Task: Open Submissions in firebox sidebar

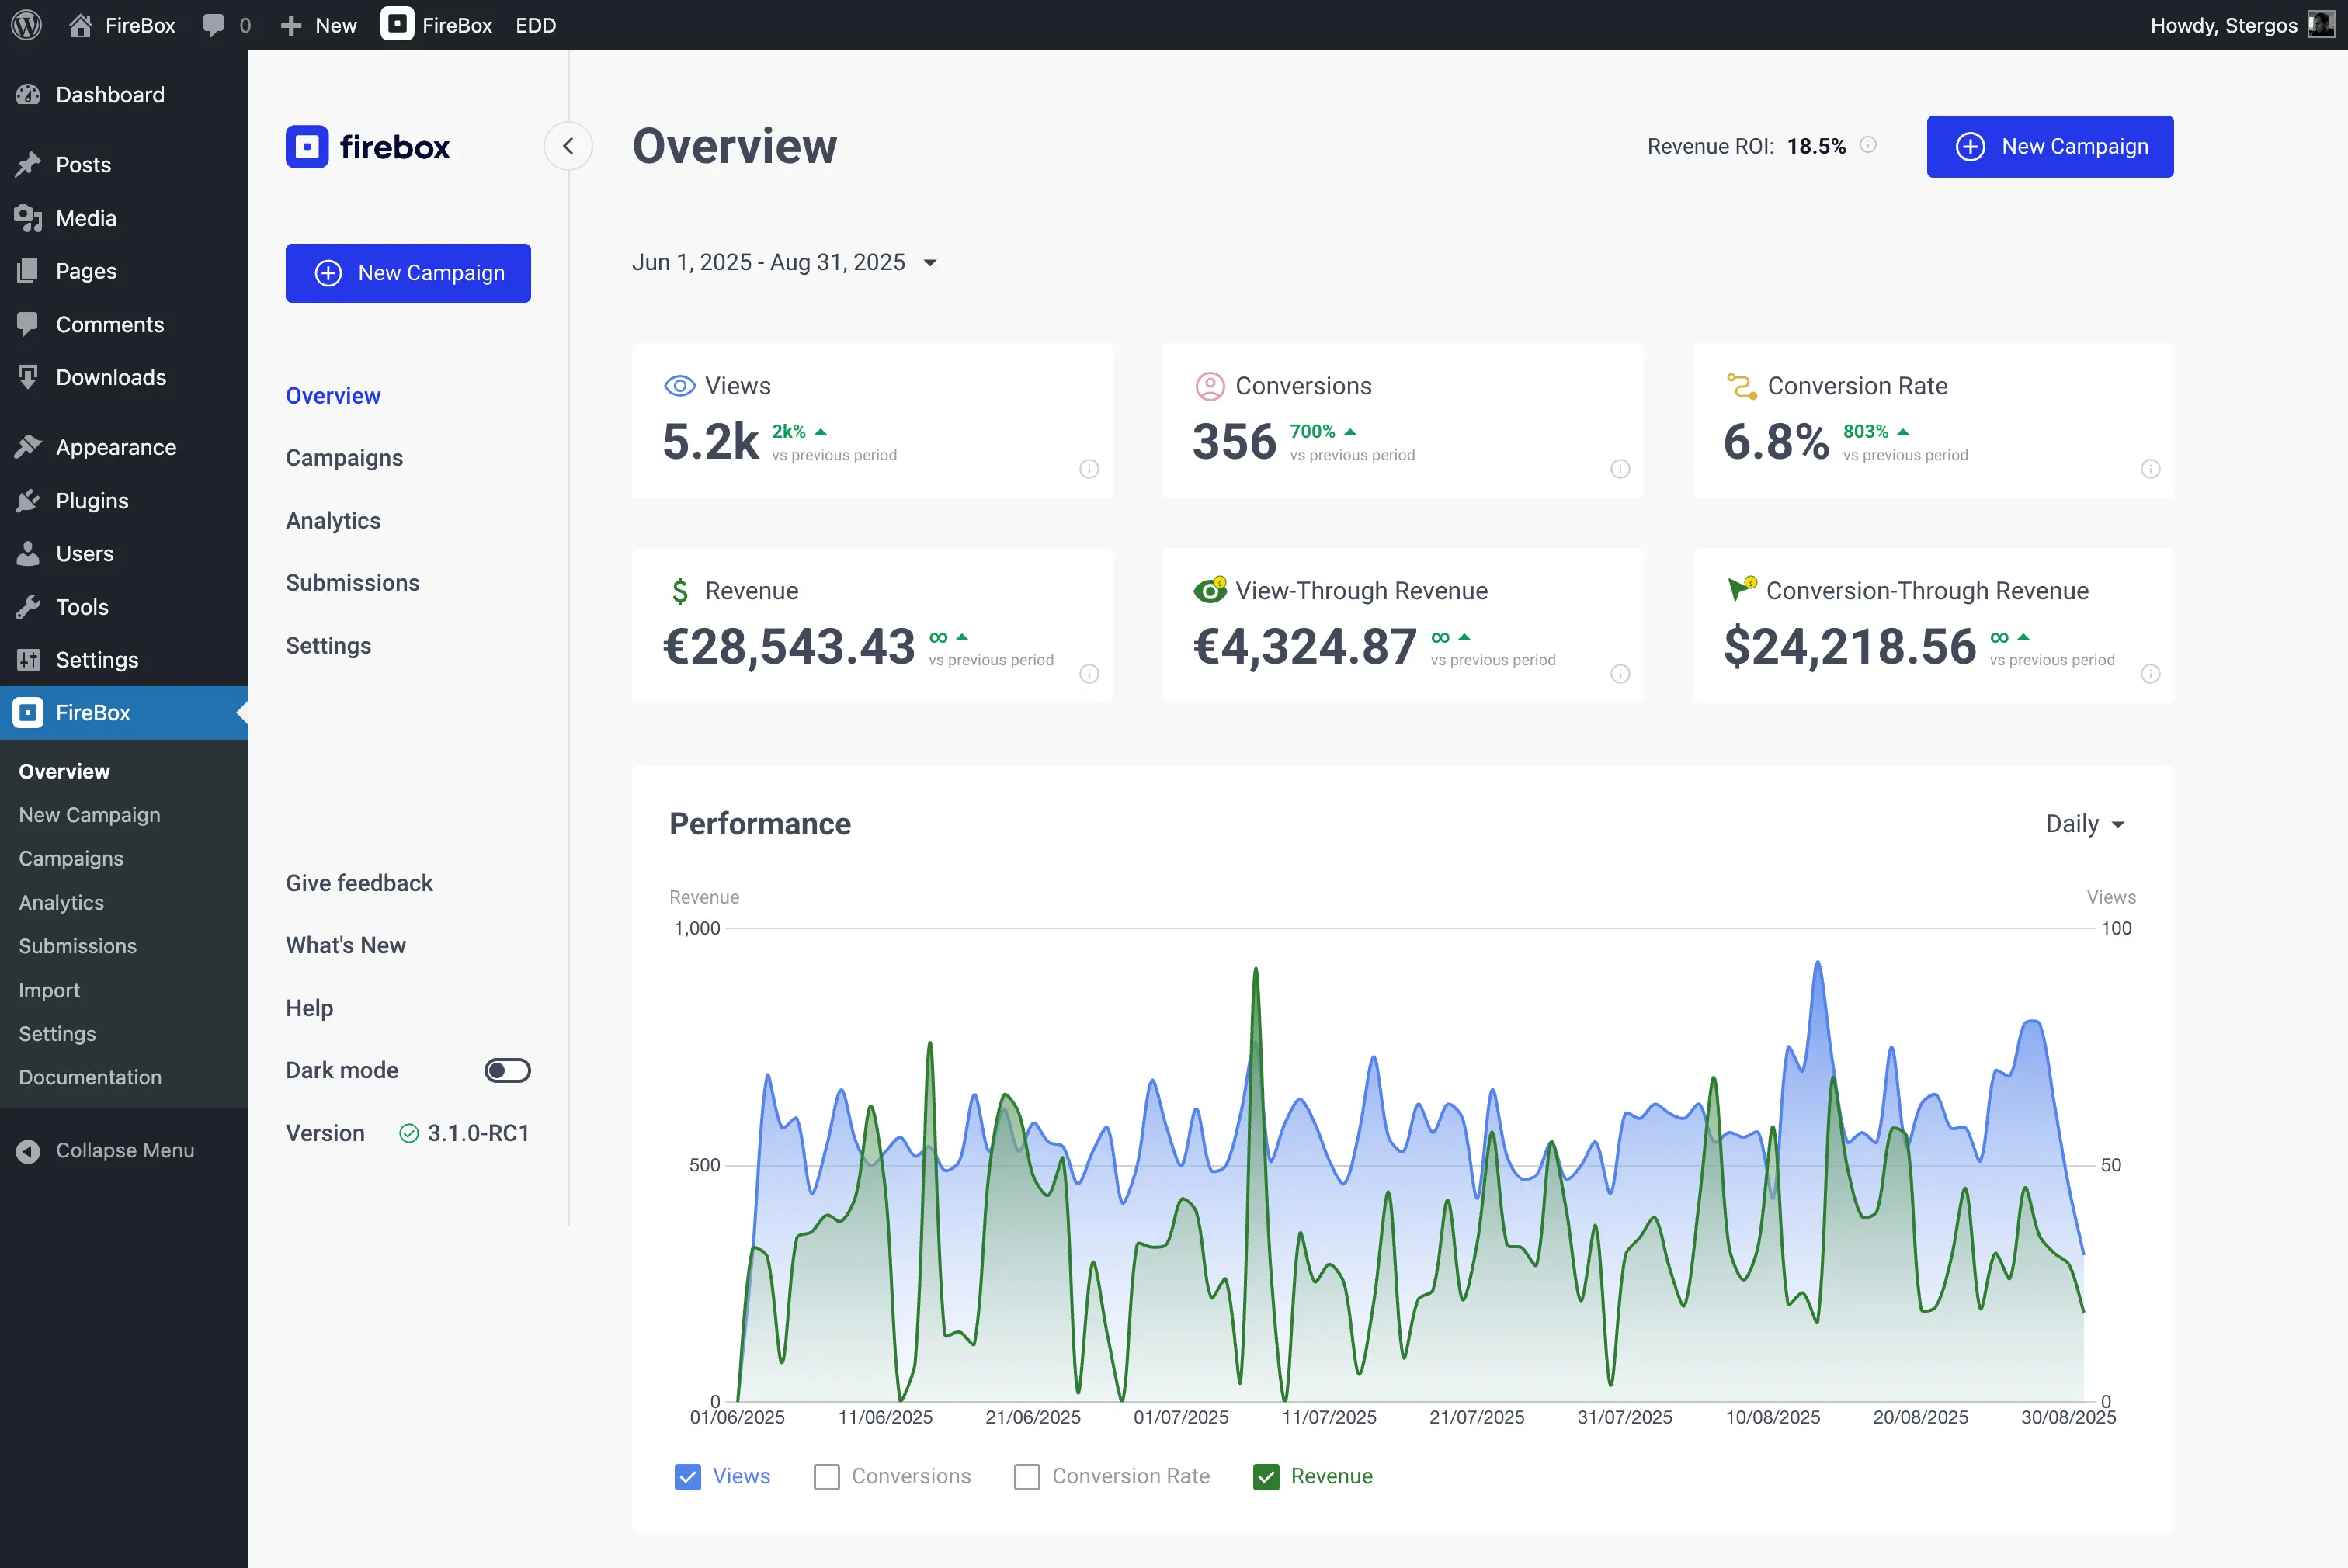Action: click(x=352, y=583)
